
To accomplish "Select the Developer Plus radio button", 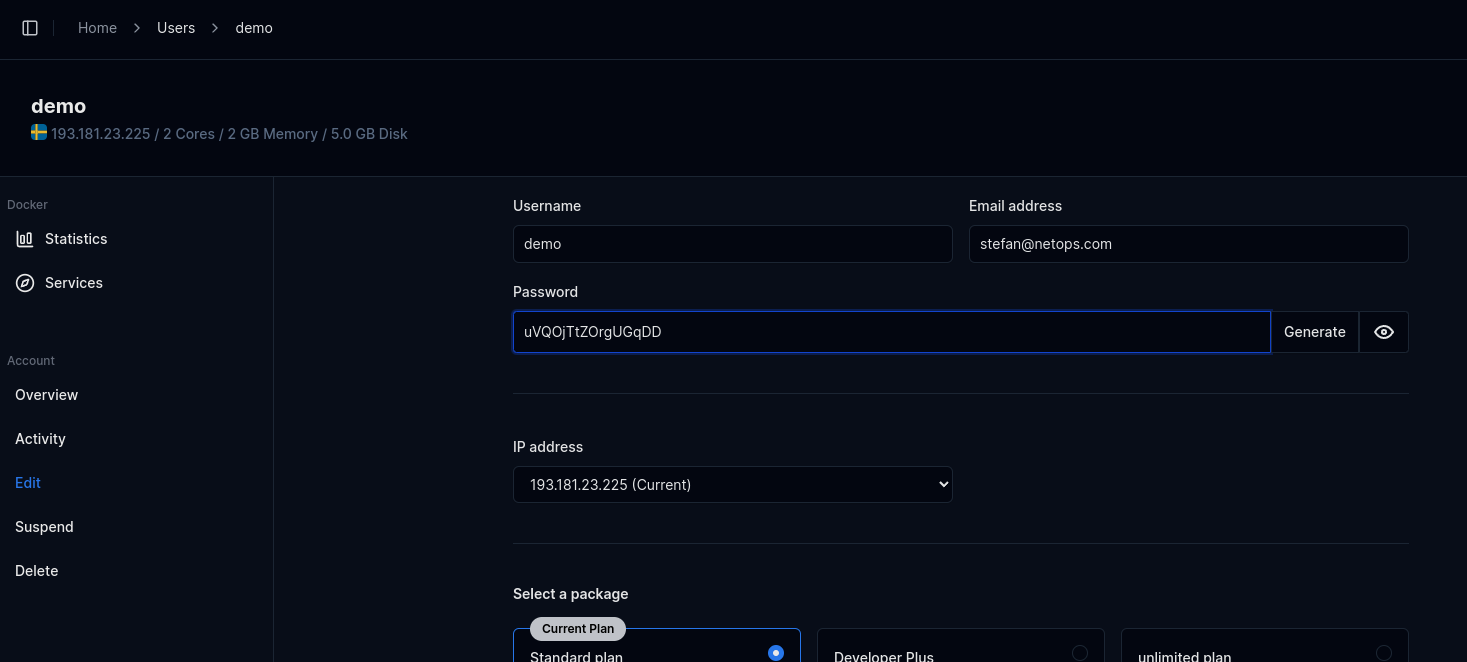I will [1079, 653].
